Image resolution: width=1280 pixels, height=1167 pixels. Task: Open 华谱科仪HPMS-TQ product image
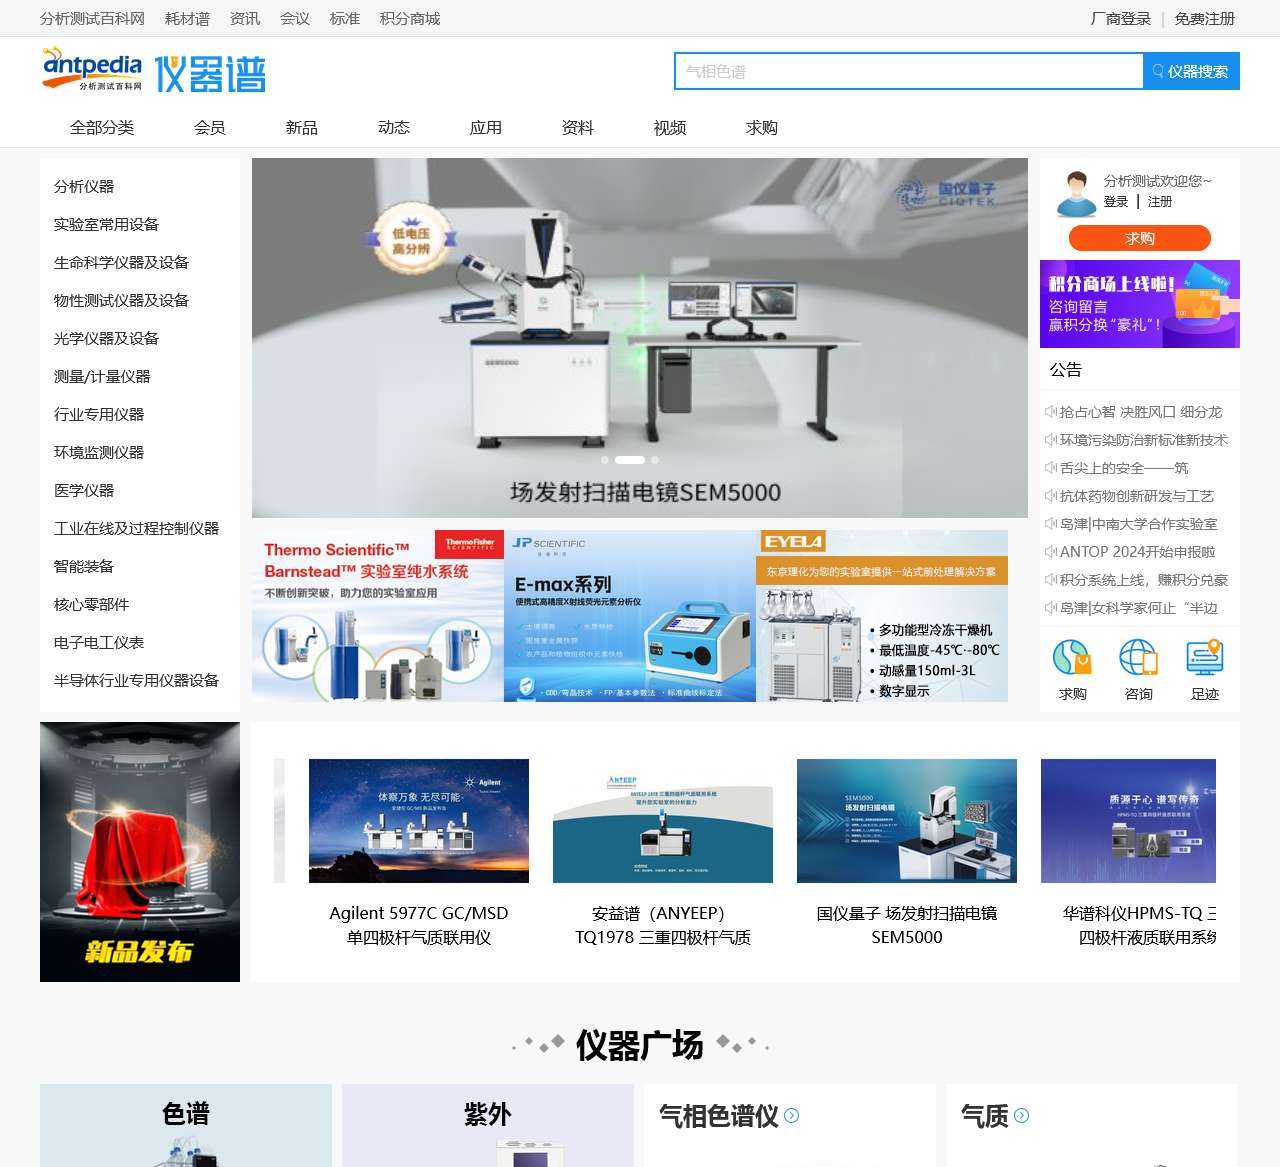tap(1128, 821)
